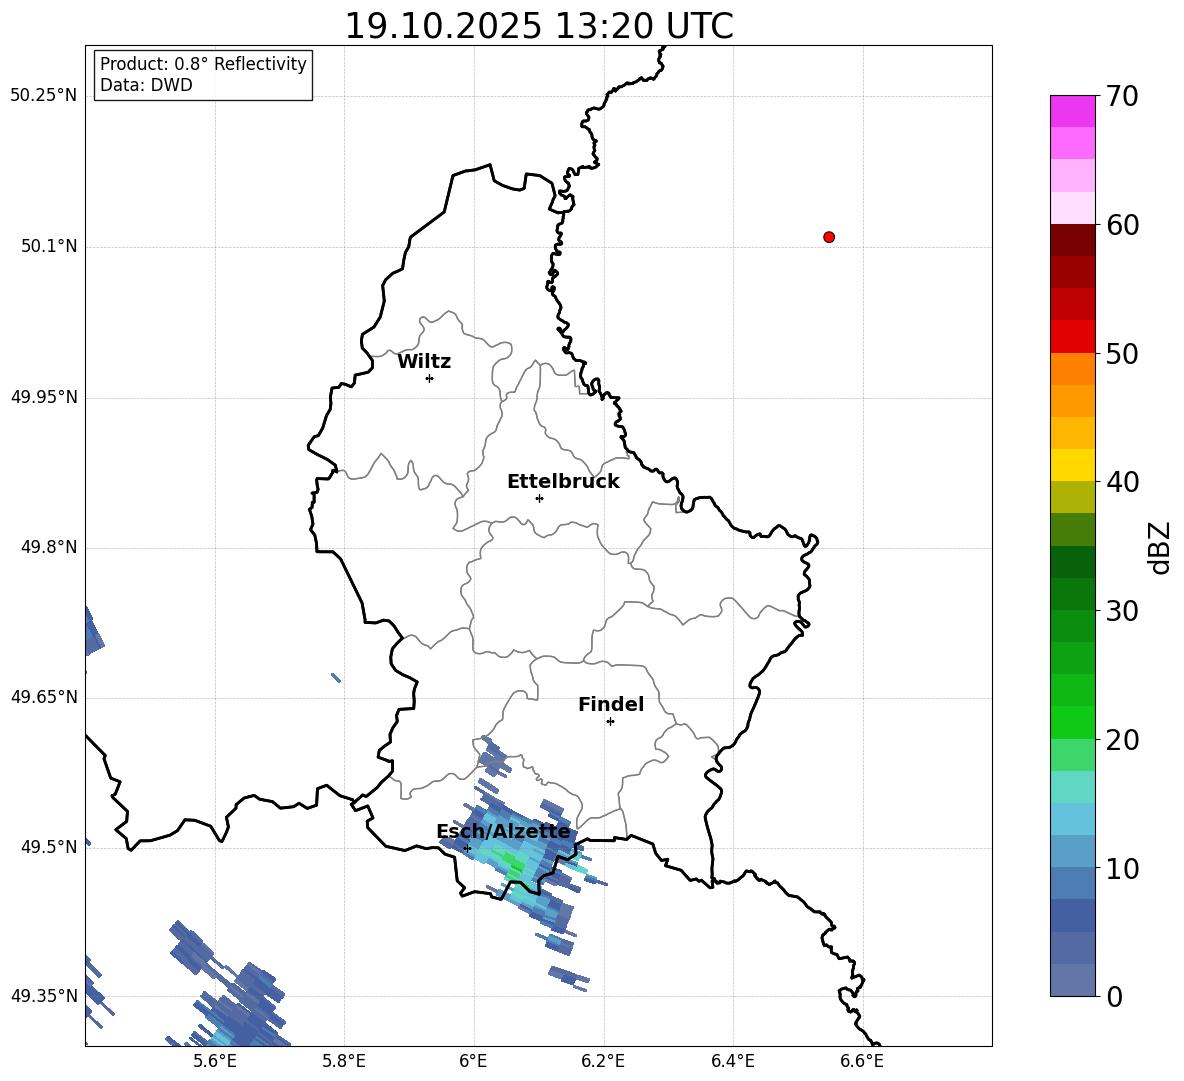Click the 49.5°N latitude label
1184x1081 pixels.
[x=49, y=847]
